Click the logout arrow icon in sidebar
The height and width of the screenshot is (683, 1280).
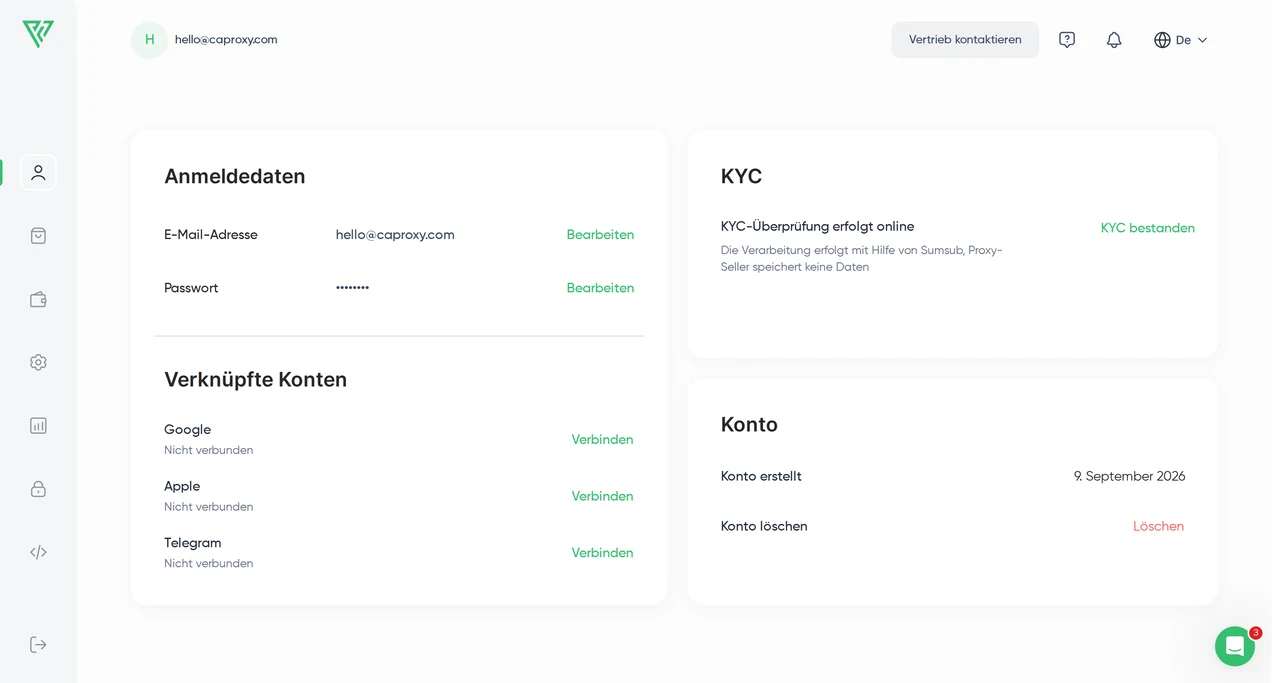pos(38,644)
